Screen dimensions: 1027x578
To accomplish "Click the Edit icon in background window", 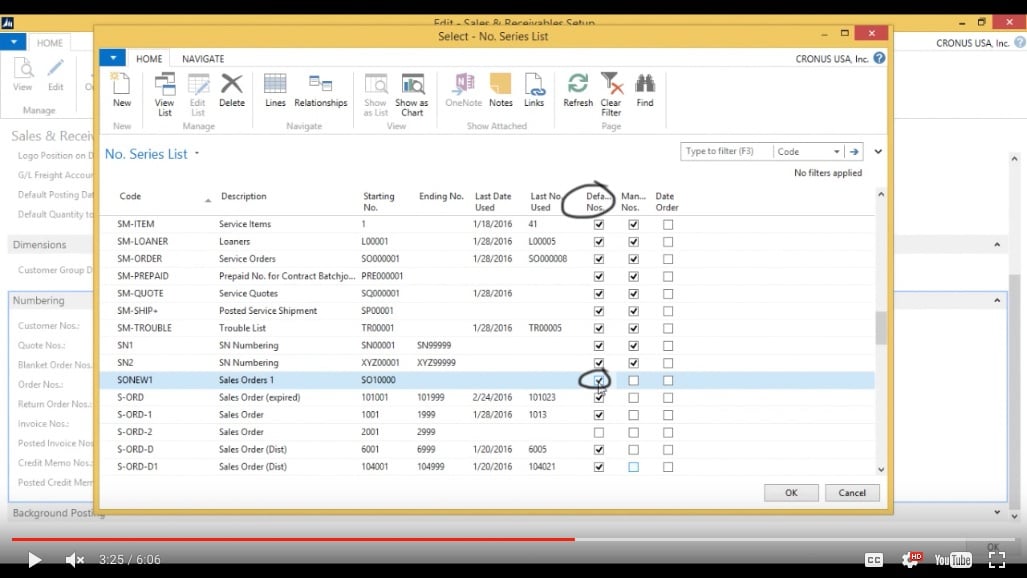I will pos(56,75).
